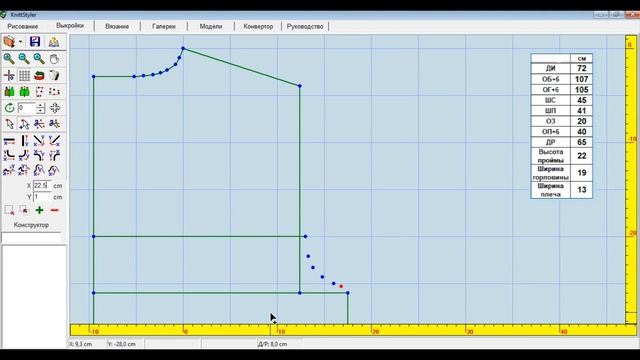Open the Конвертор tab

pos(258,26)
